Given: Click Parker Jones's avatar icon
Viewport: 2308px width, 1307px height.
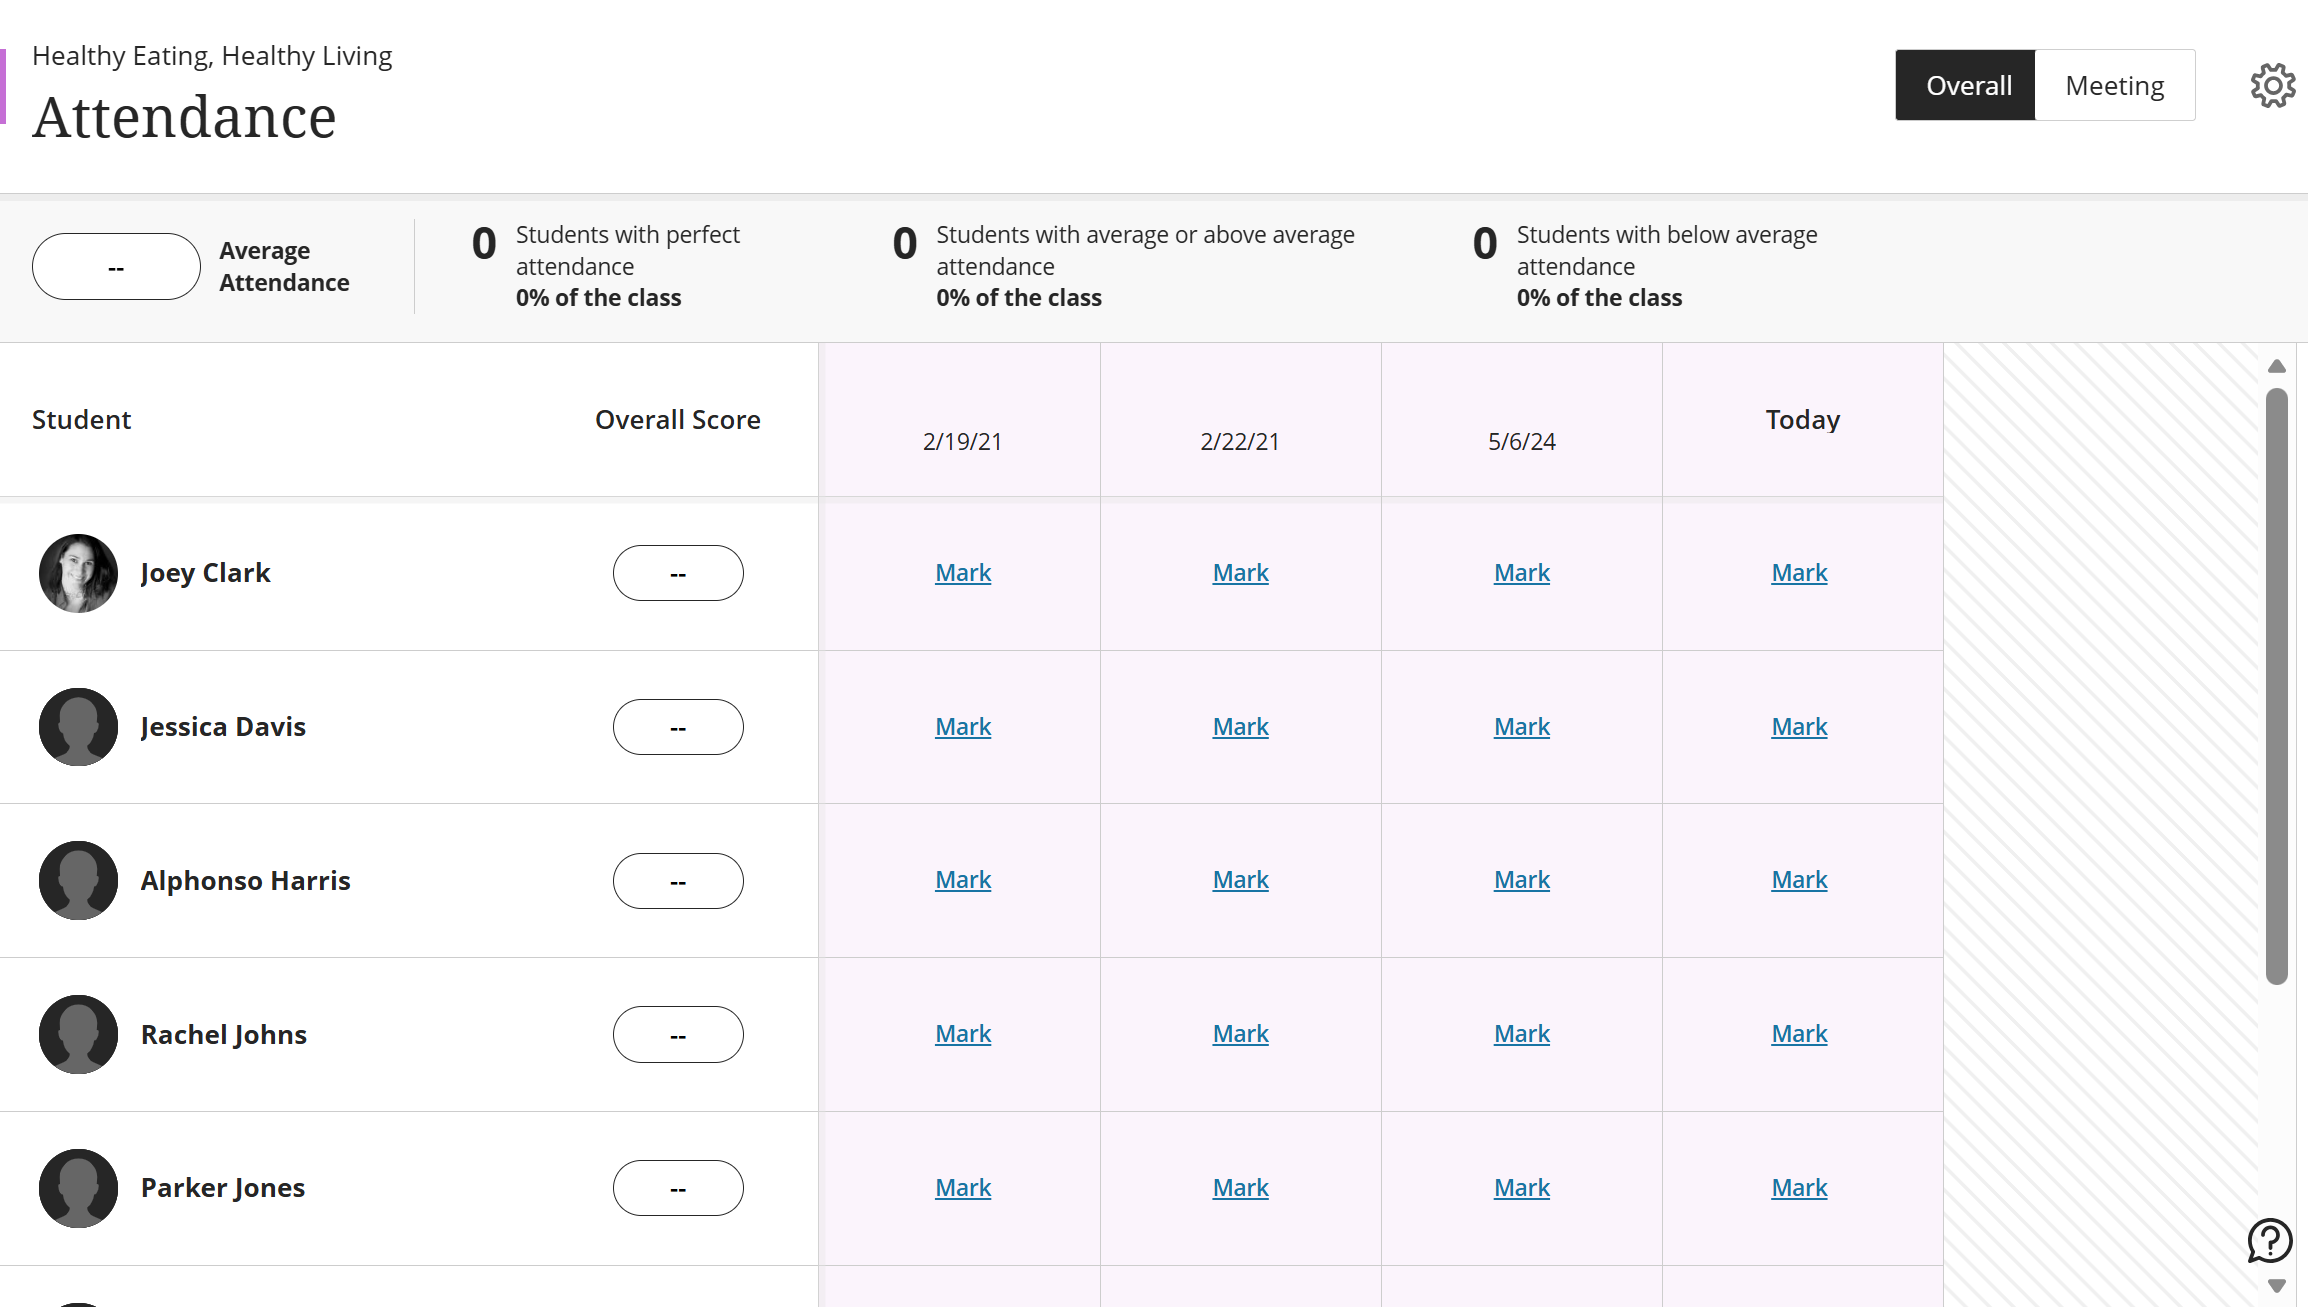Looking at the screenshot, I should (x=78, y=1188).
